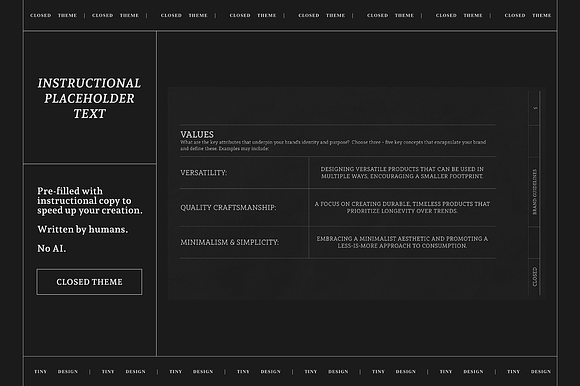Select the 'INSTRUCTIONAL PLACEHOLDER TEXT' heading

[x=89, y=98]
